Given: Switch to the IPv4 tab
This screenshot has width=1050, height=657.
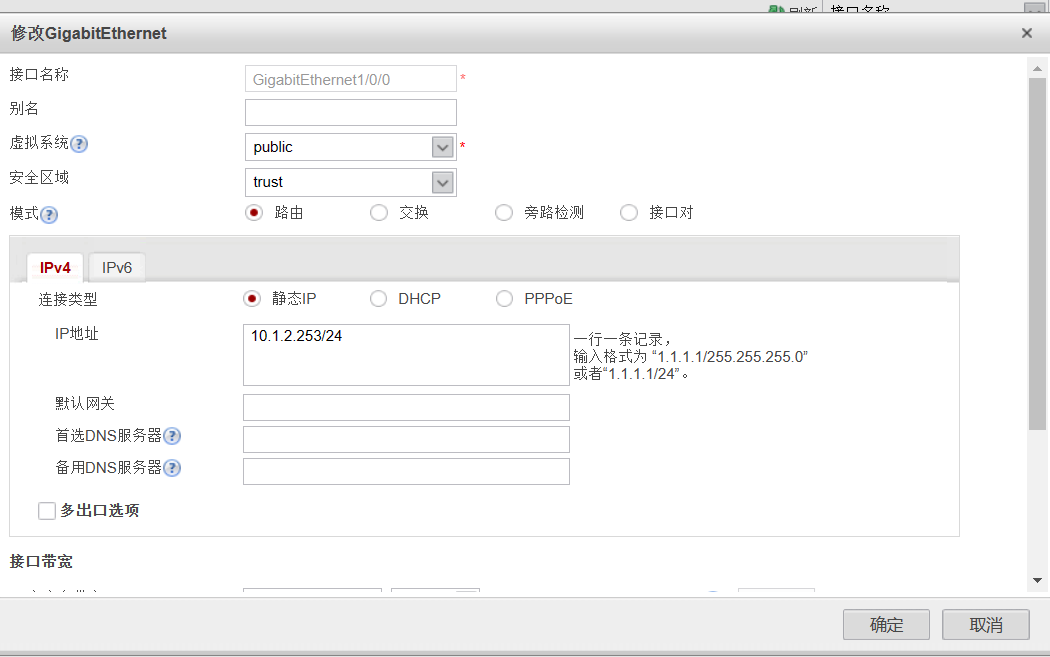Looking at the screenshot, I should [55, 268].
